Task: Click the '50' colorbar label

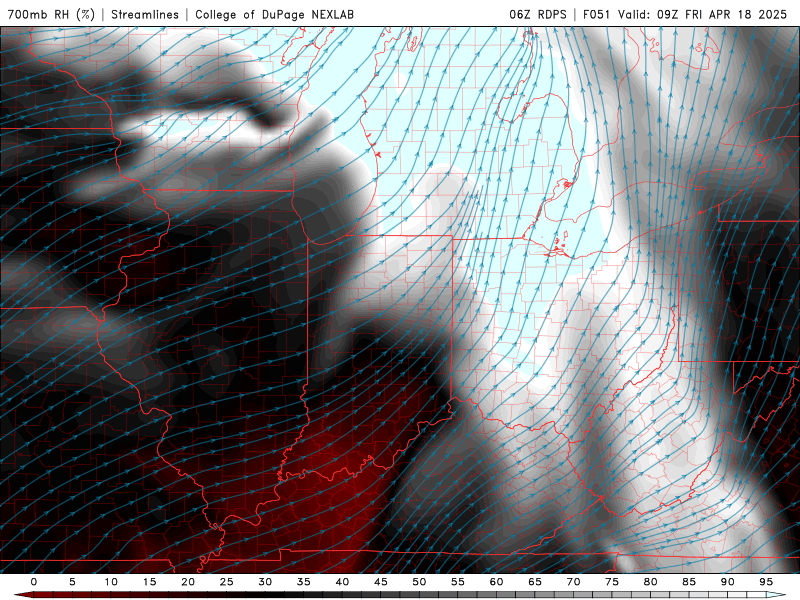Action: pyautogui.click(x=419, y=582)
